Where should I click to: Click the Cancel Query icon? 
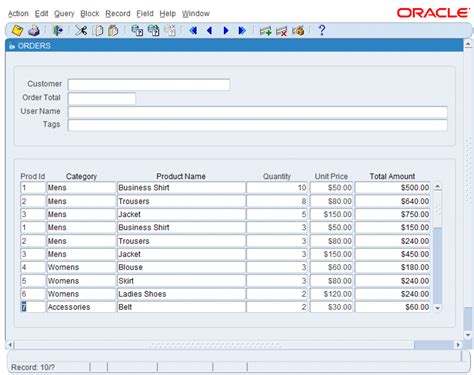click(170, 31)
